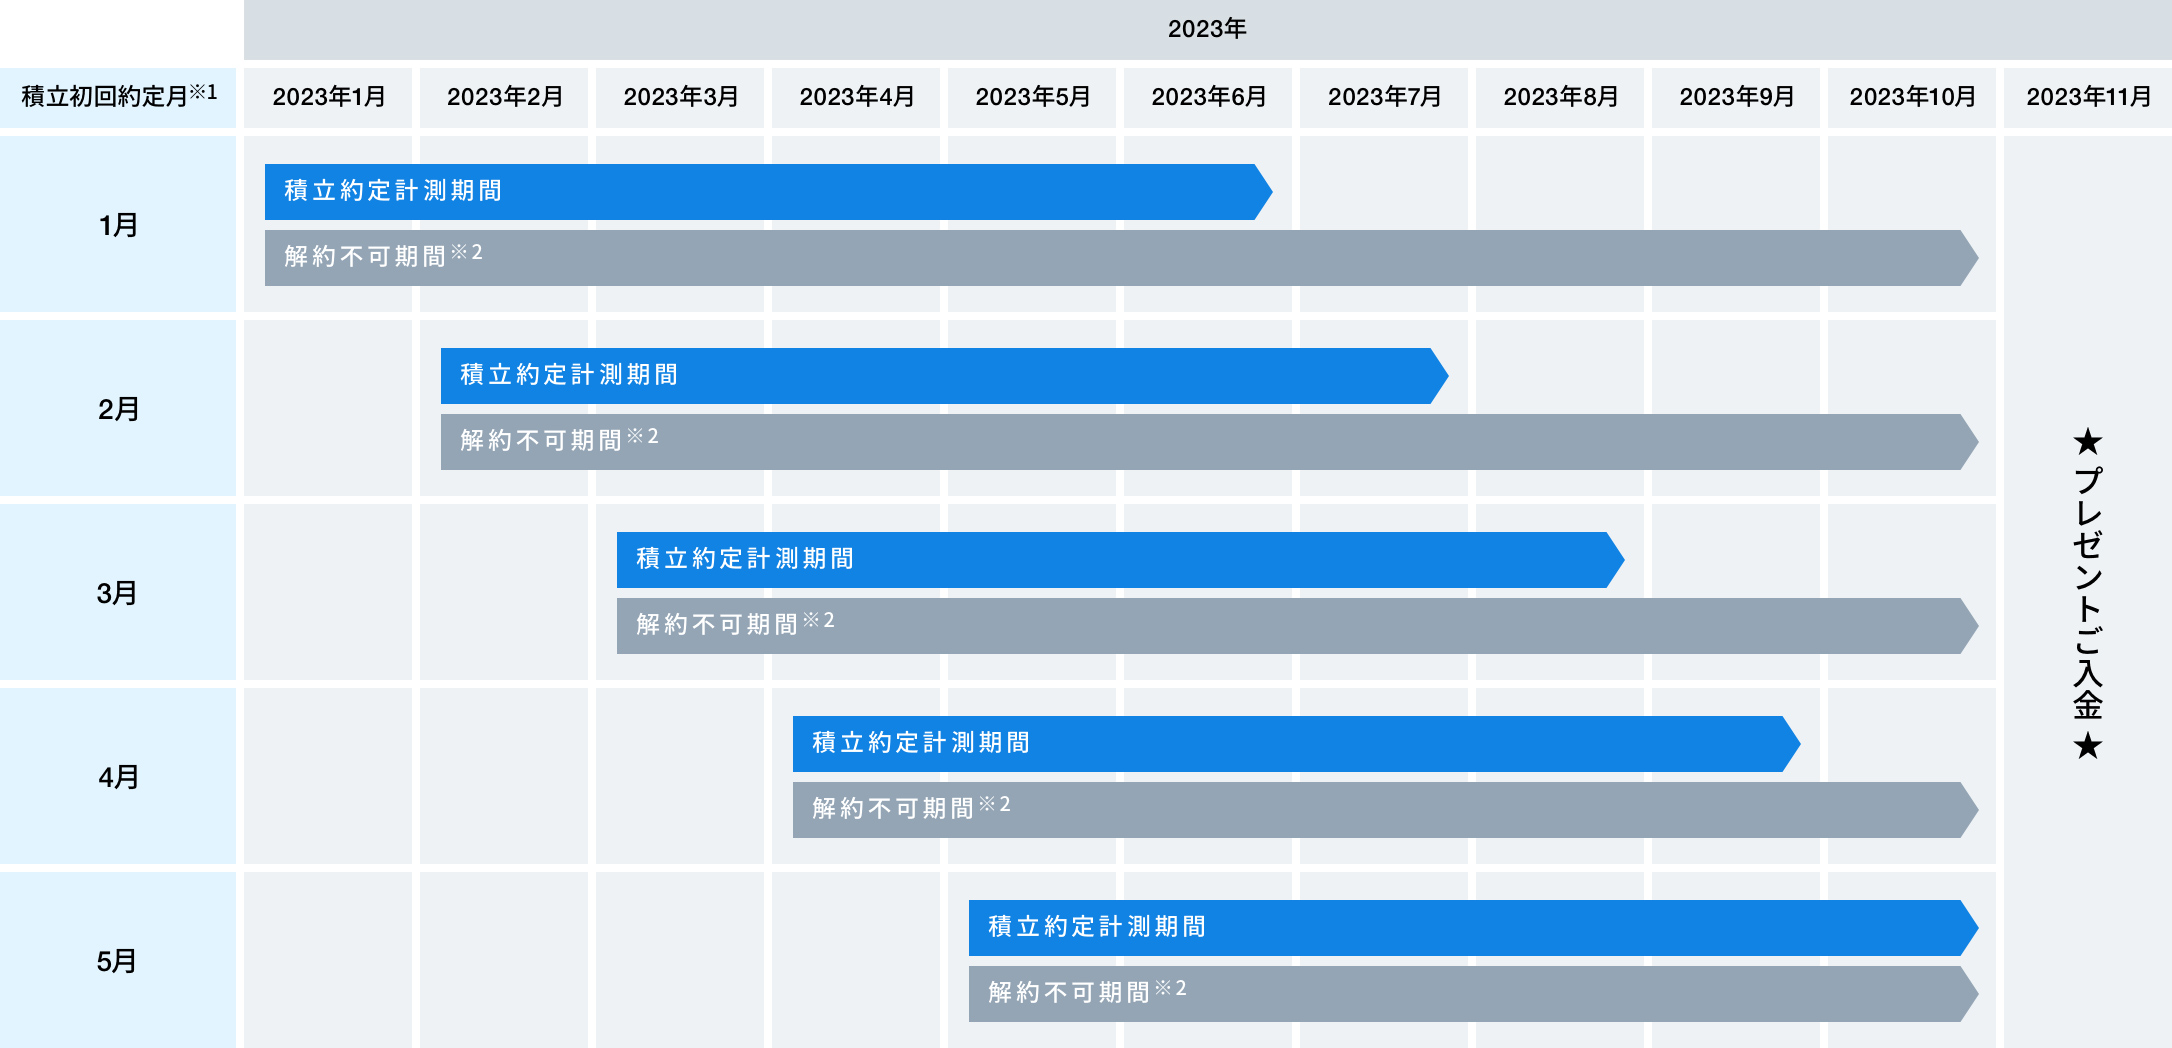Click the 2023年6月 column header
This screenshot has width=2172, height=1048.
[x=1208, y=97]
